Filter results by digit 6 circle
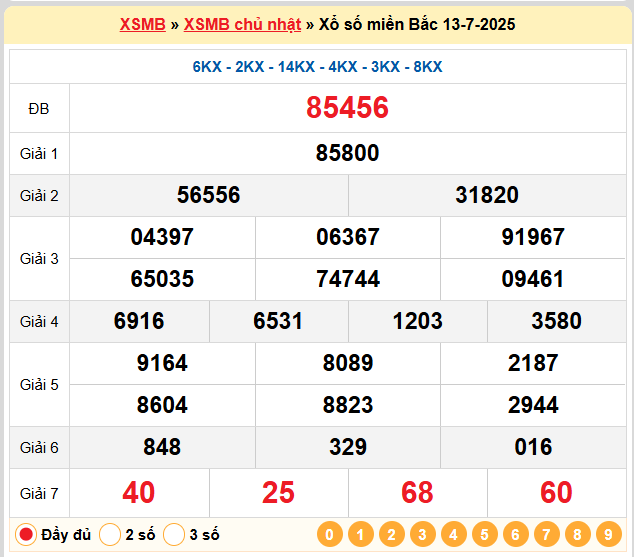Viewport: 634px width, 557px height. click(x=516, y=534)
